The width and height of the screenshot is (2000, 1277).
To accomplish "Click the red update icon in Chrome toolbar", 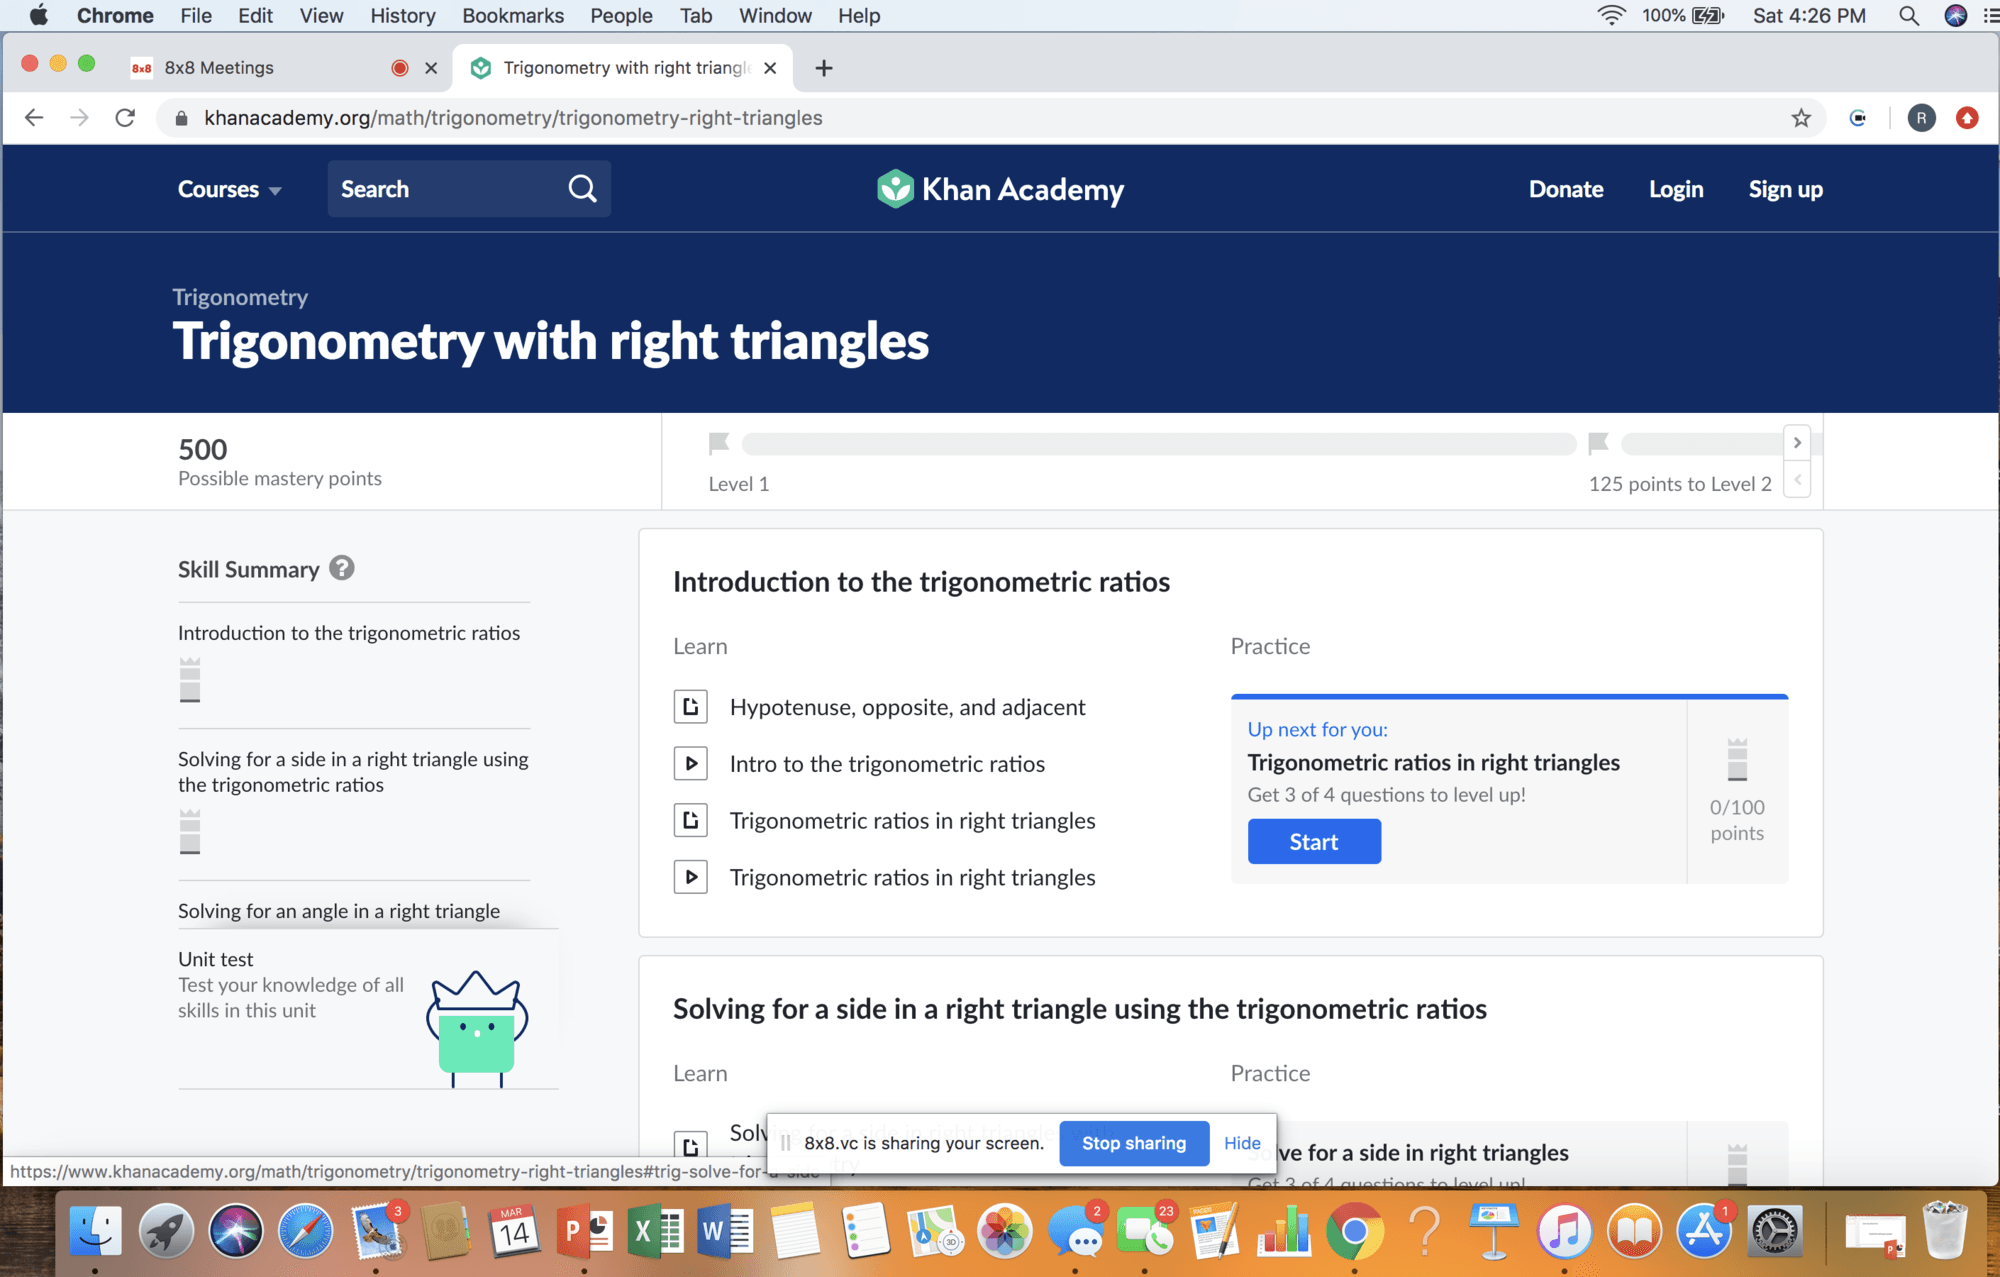I will point(1967,118).
